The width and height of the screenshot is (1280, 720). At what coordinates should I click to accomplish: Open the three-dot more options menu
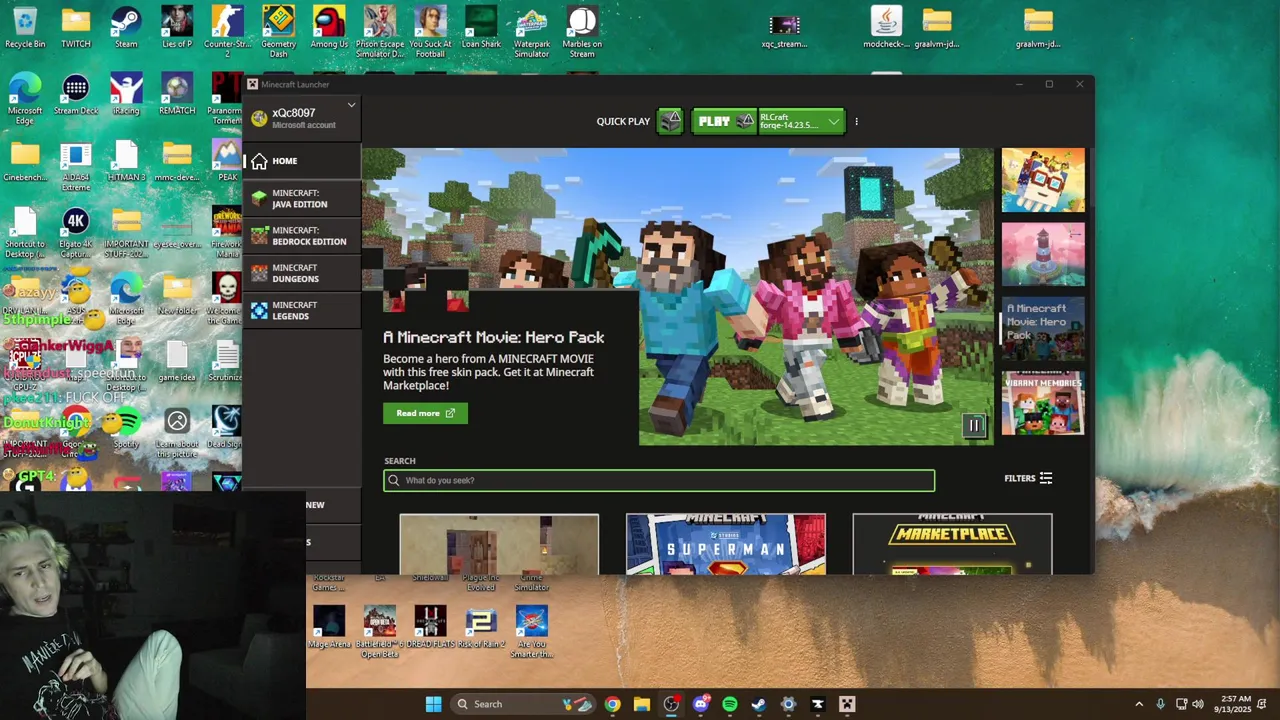click(856, 122)
